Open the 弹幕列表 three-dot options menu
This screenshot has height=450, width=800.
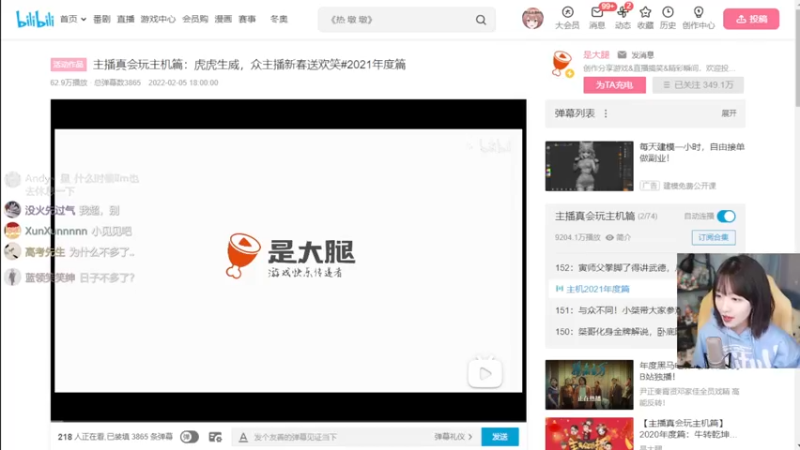606,114
